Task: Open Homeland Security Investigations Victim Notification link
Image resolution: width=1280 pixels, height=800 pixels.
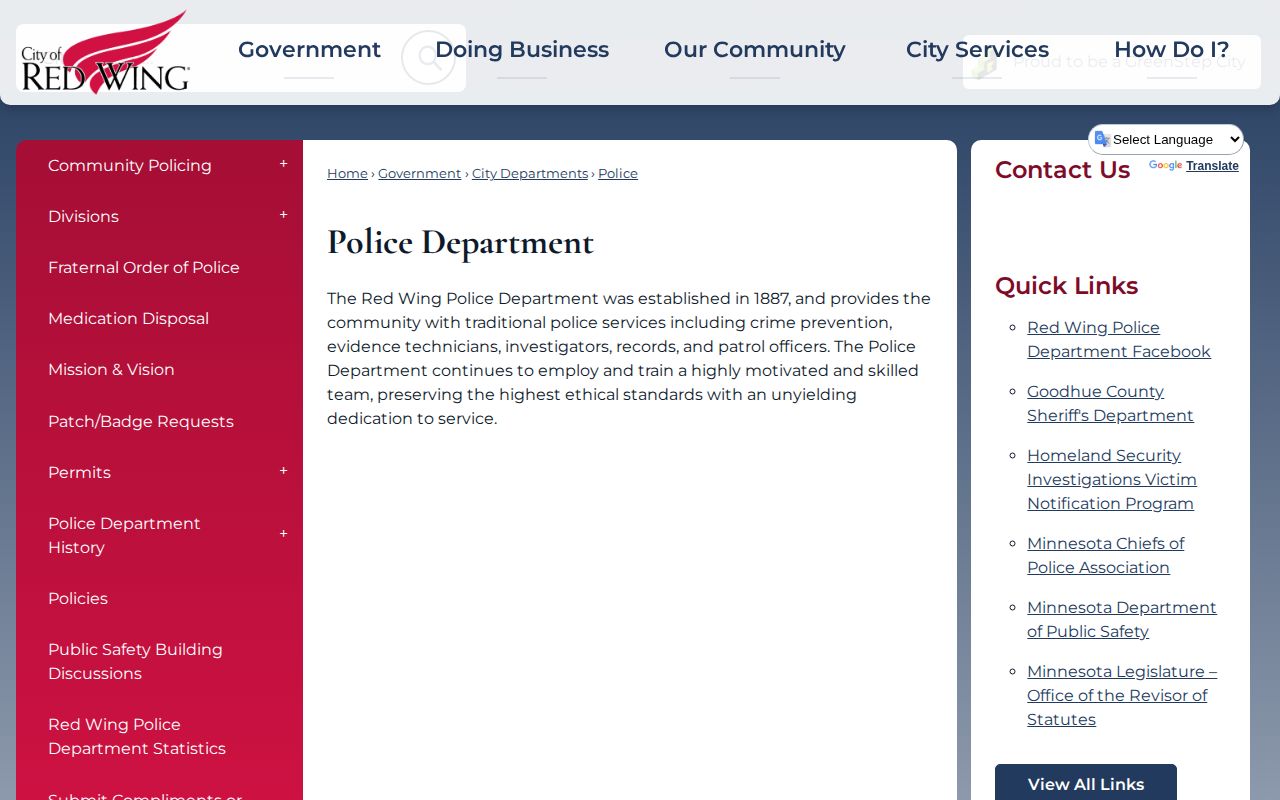Action: 1112,480
